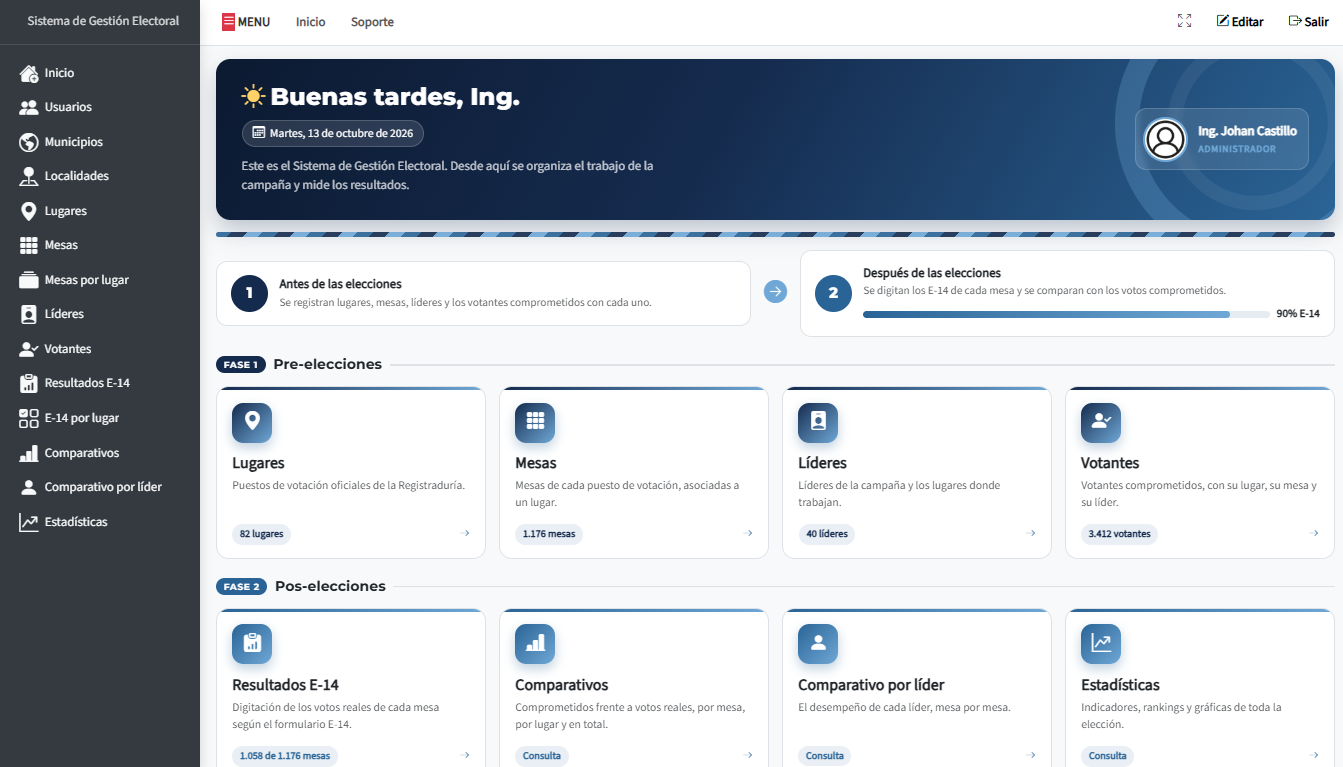The width and height of the screenshot is (1343, 767).
Task: Click the 40 líderes badge
Action: click(826, 534)
